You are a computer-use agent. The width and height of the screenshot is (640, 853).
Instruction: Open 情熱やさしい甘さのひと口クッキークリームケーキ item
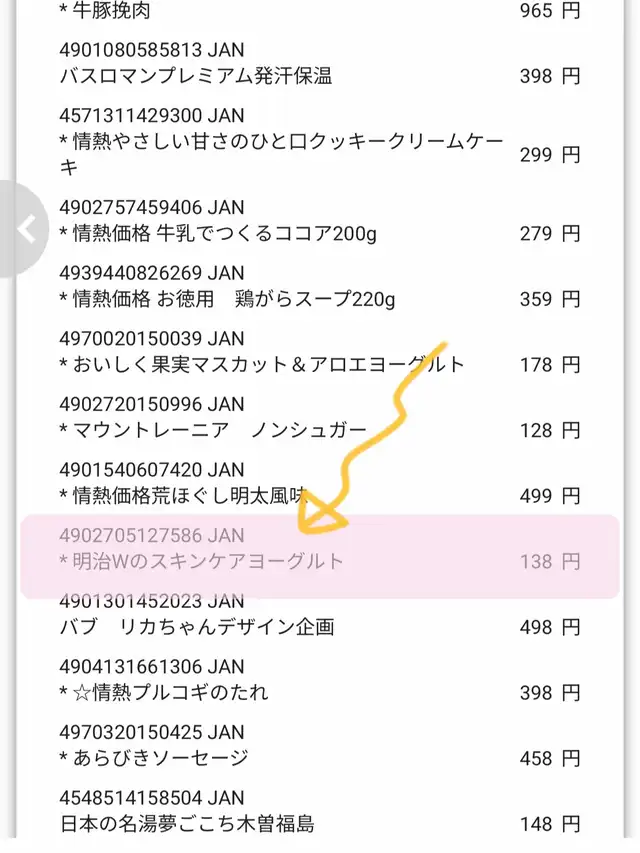tap(281, 154)
